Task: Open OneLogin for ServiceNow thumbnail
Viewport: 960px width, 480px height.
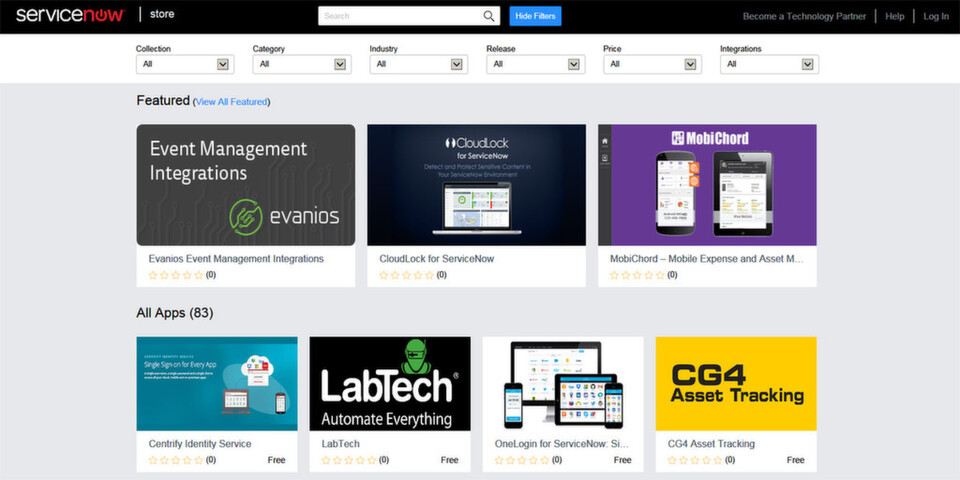Action: [x=563, y=383]
